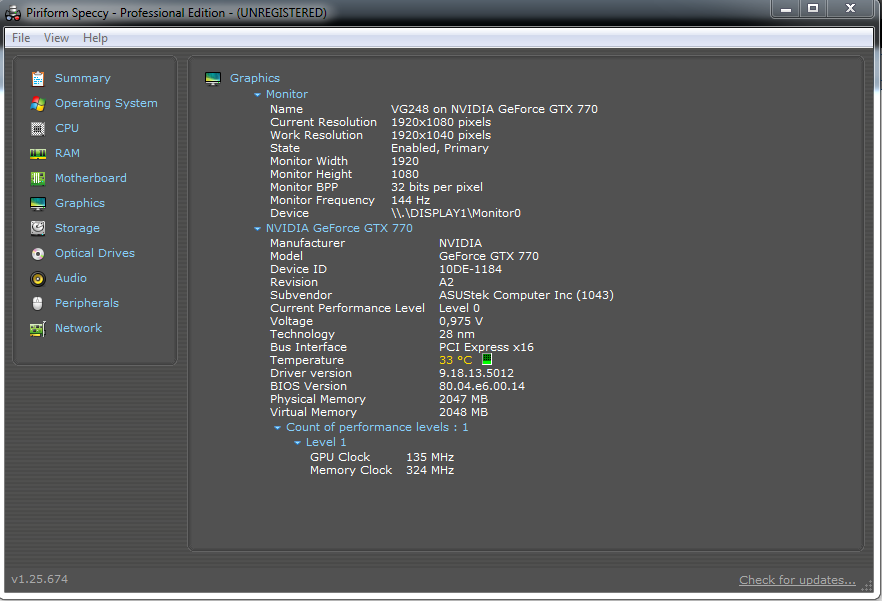Select the 32 bits per pixel value
This screenshot has height=601, width=882.
tap(436, 187)
